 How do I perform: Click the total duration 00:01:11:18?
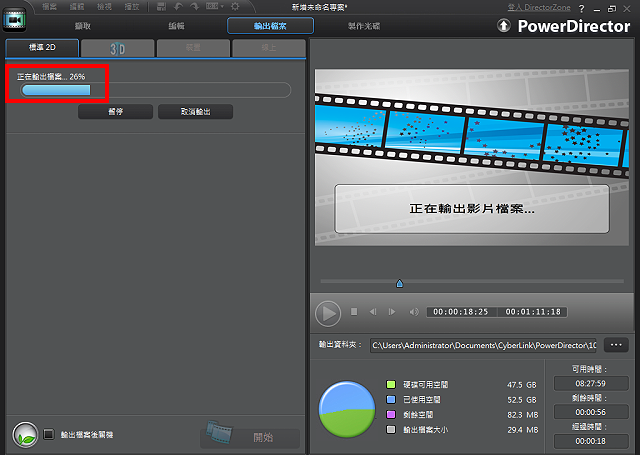533,312
